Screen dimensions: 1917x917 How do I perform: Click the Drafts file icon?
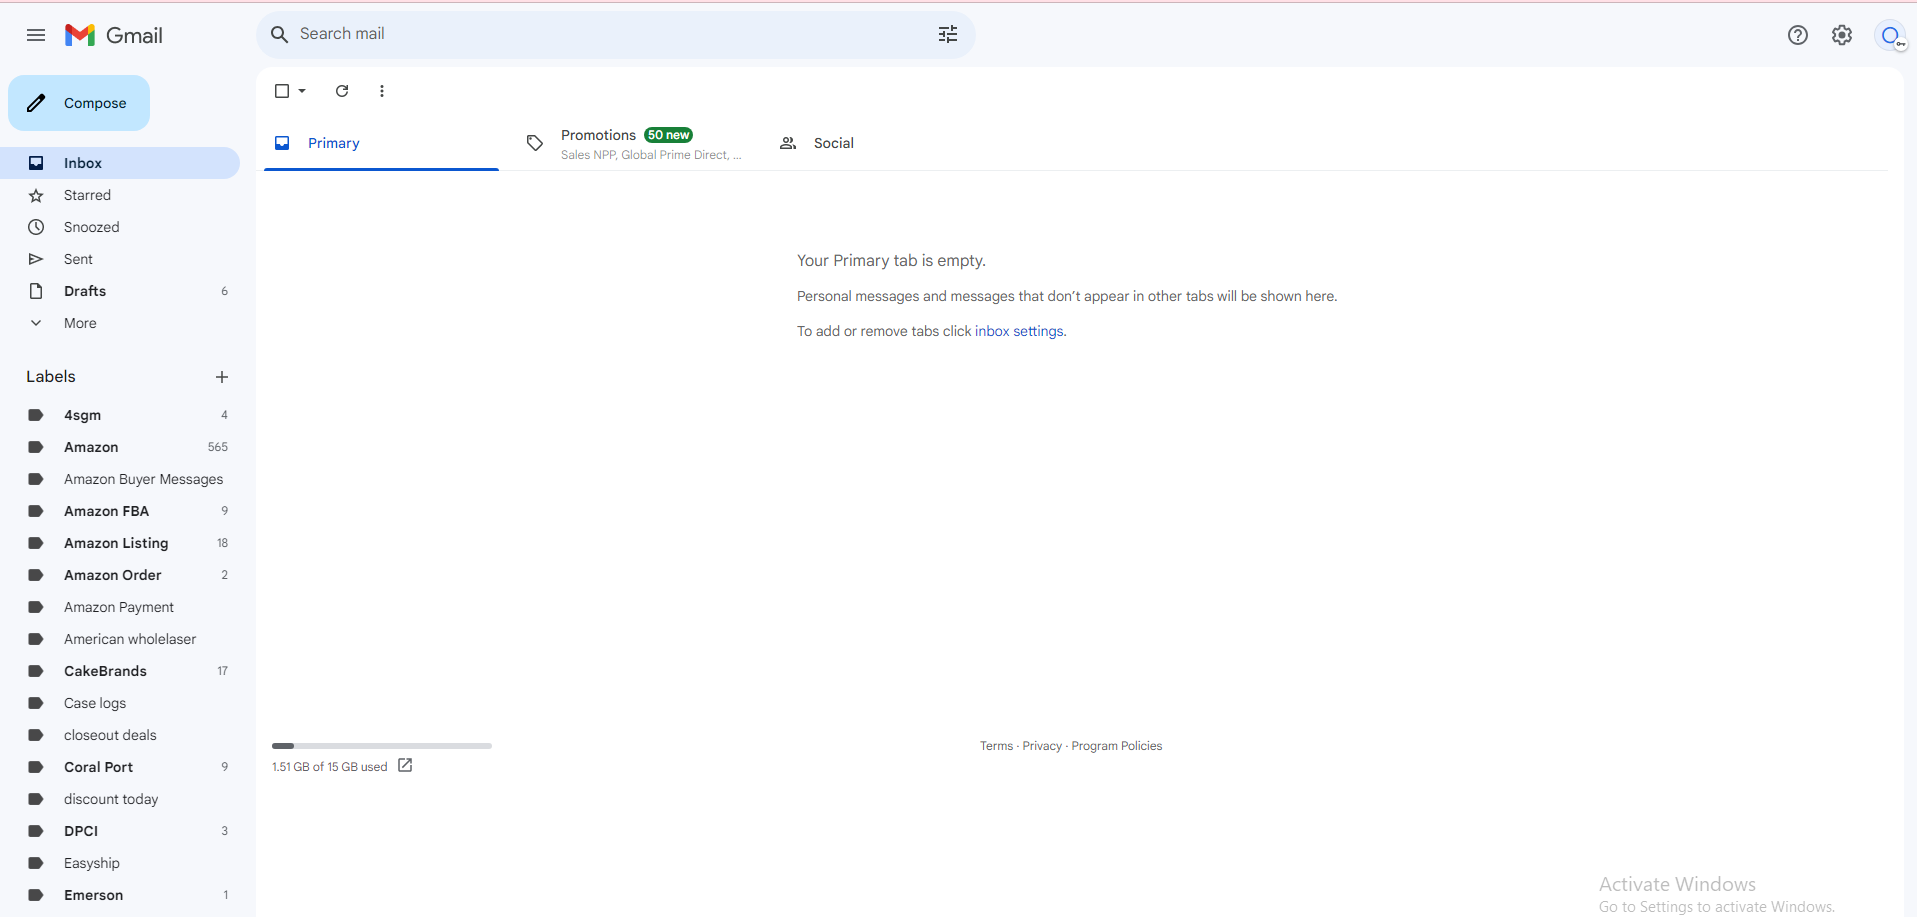36,291
